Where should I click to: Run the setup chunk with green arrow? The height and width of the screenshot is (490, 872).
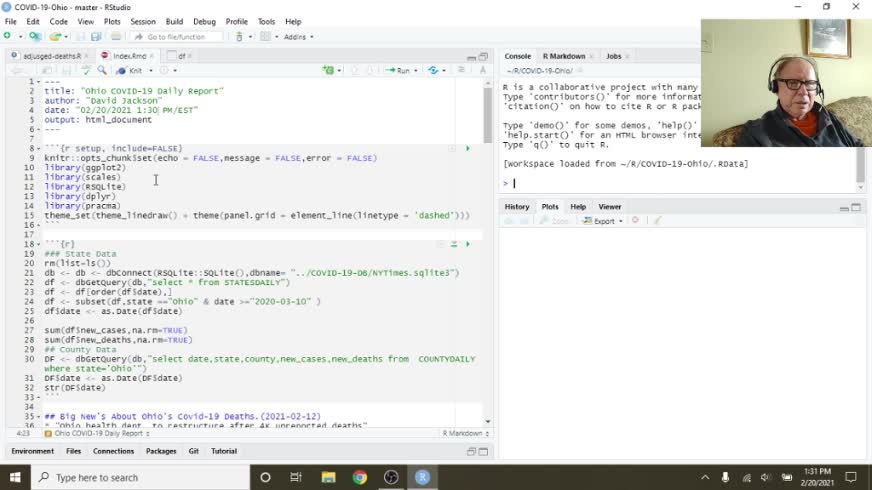(468, 149)
